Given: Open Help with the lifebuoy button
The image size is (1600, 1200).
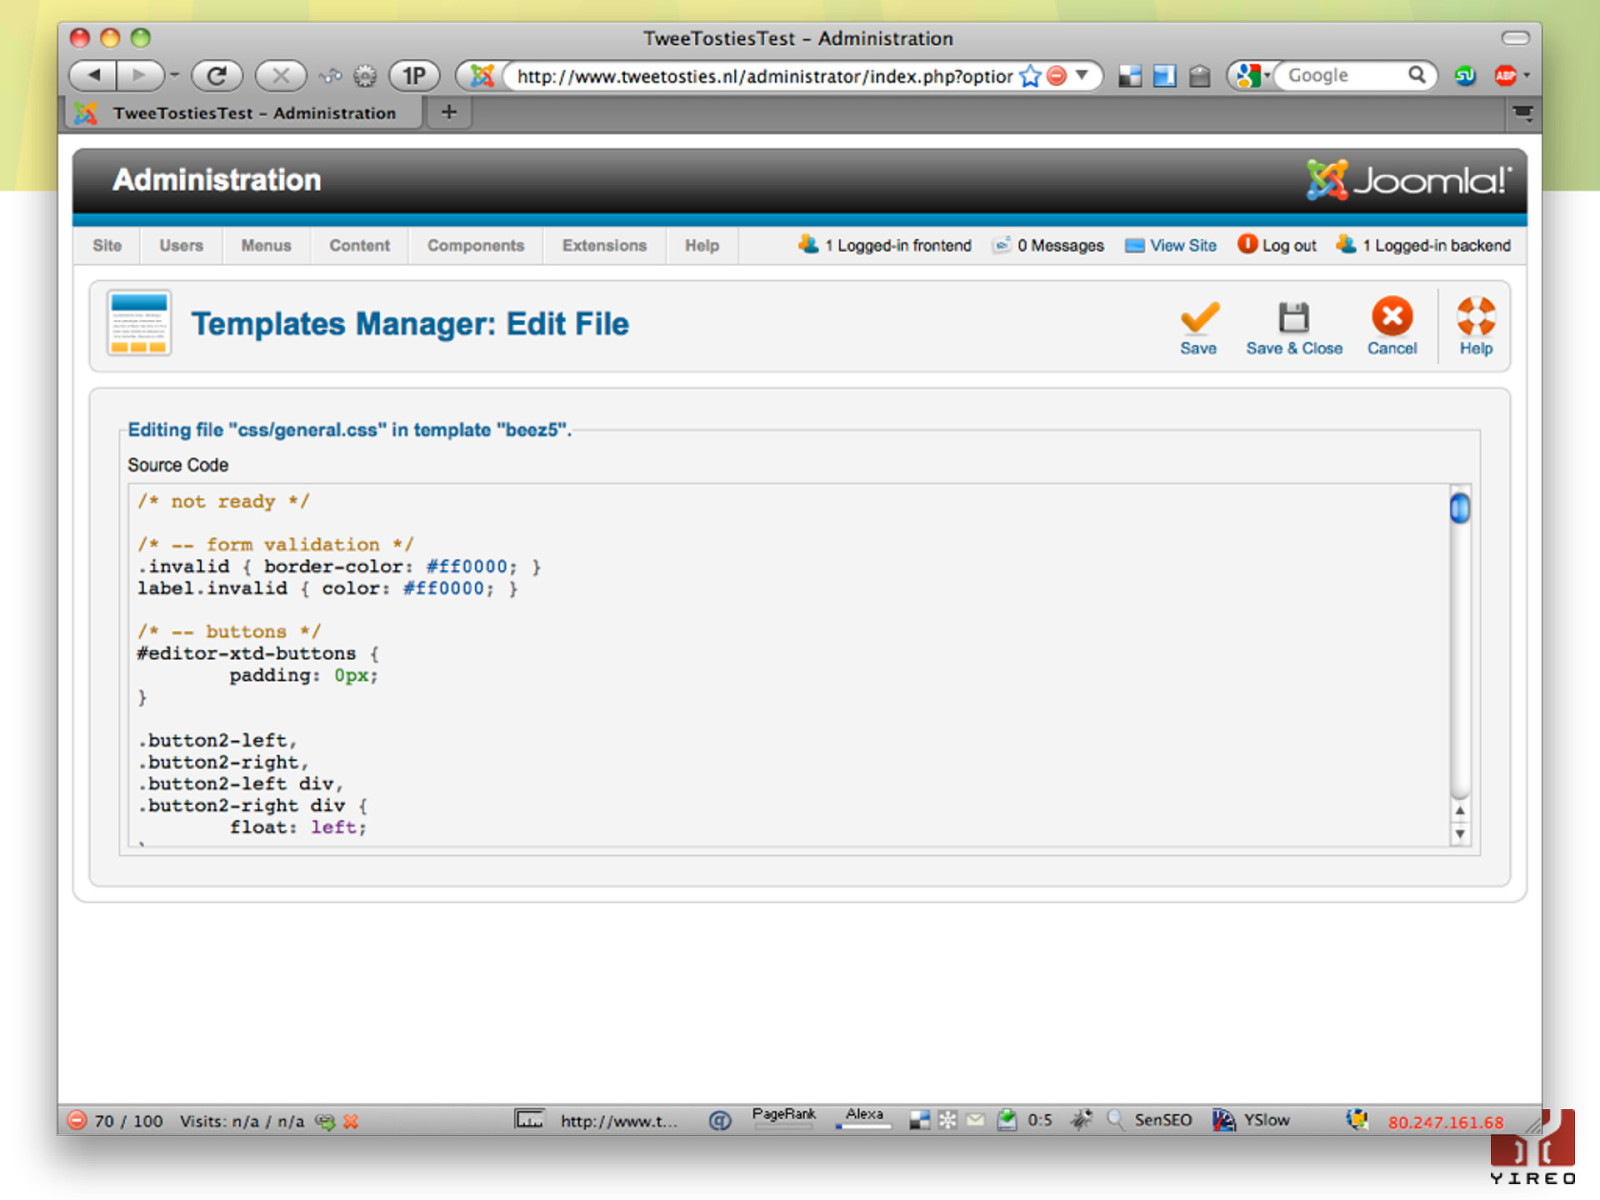Looking at the screenshot, I should 1476,328.
